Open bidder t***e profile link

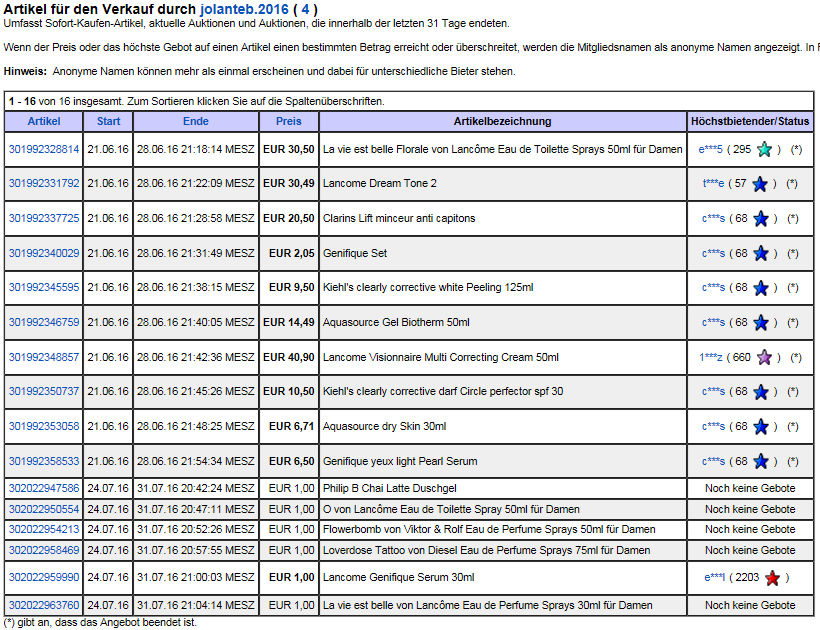click(713, 184)
